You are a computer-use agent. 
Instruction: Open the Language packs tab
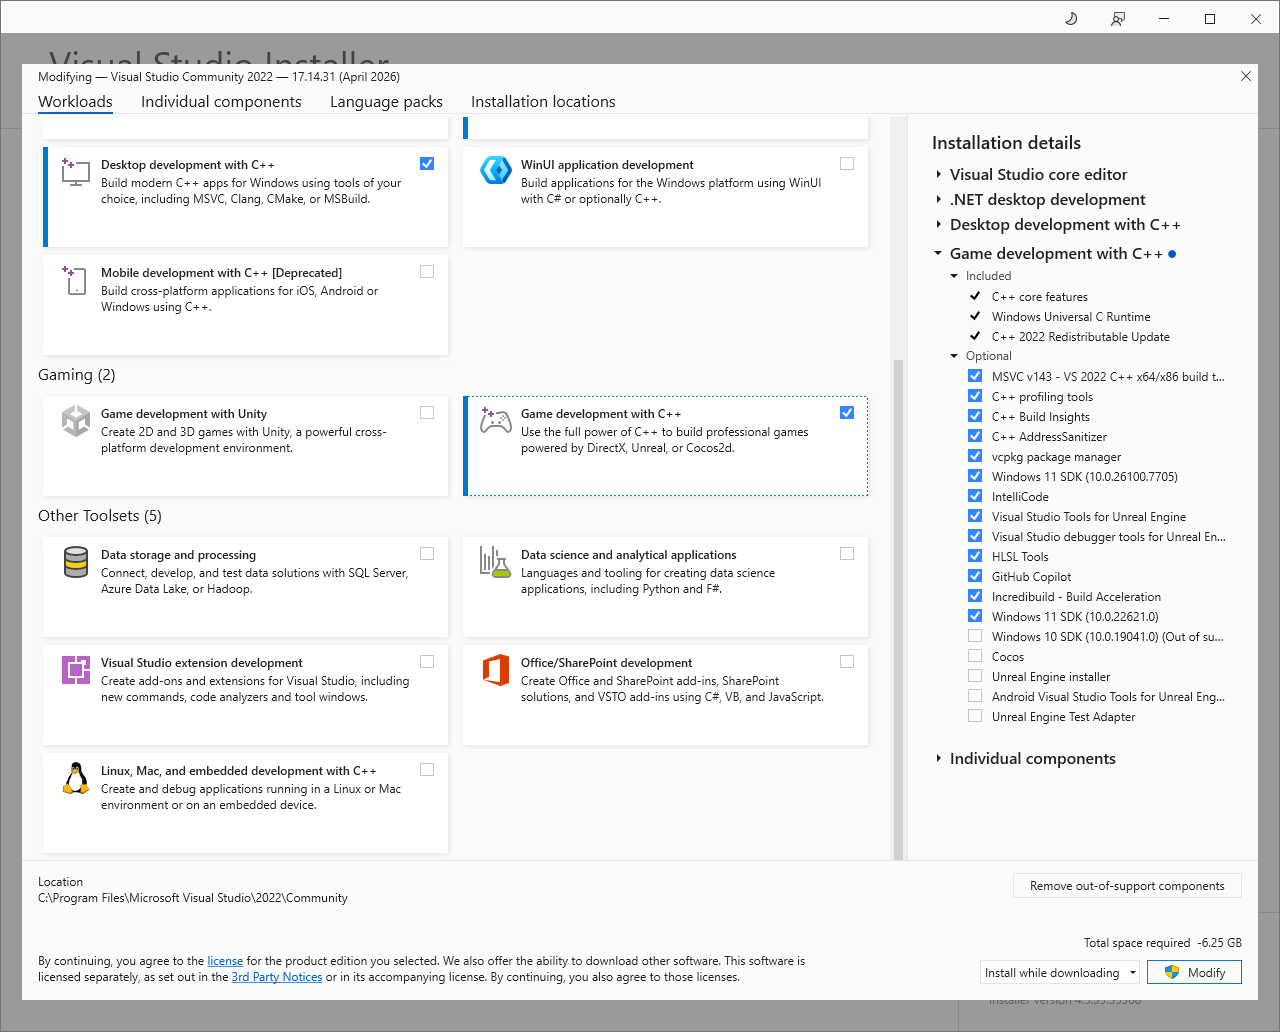click(x=386, y=102)
